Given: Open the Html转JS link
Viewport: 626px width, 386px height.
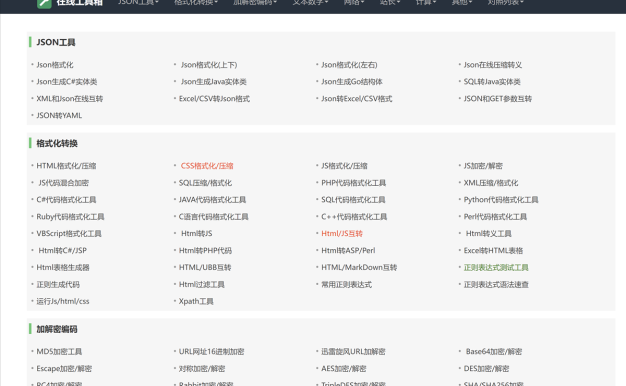Looking at the screenshot, I should pos(196,234).
